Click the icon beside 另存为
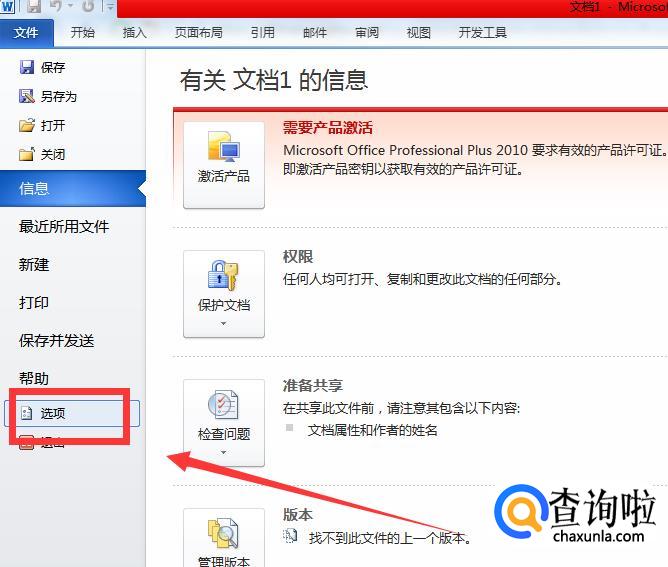 pyautogui.click(x=27, y=96)
